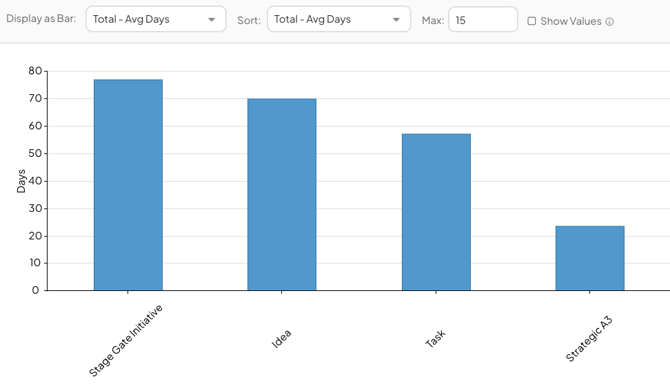Viewport: 670px width, 388px height.
Task: Click the Display as Bar label
Action: [x=41, y=18]
